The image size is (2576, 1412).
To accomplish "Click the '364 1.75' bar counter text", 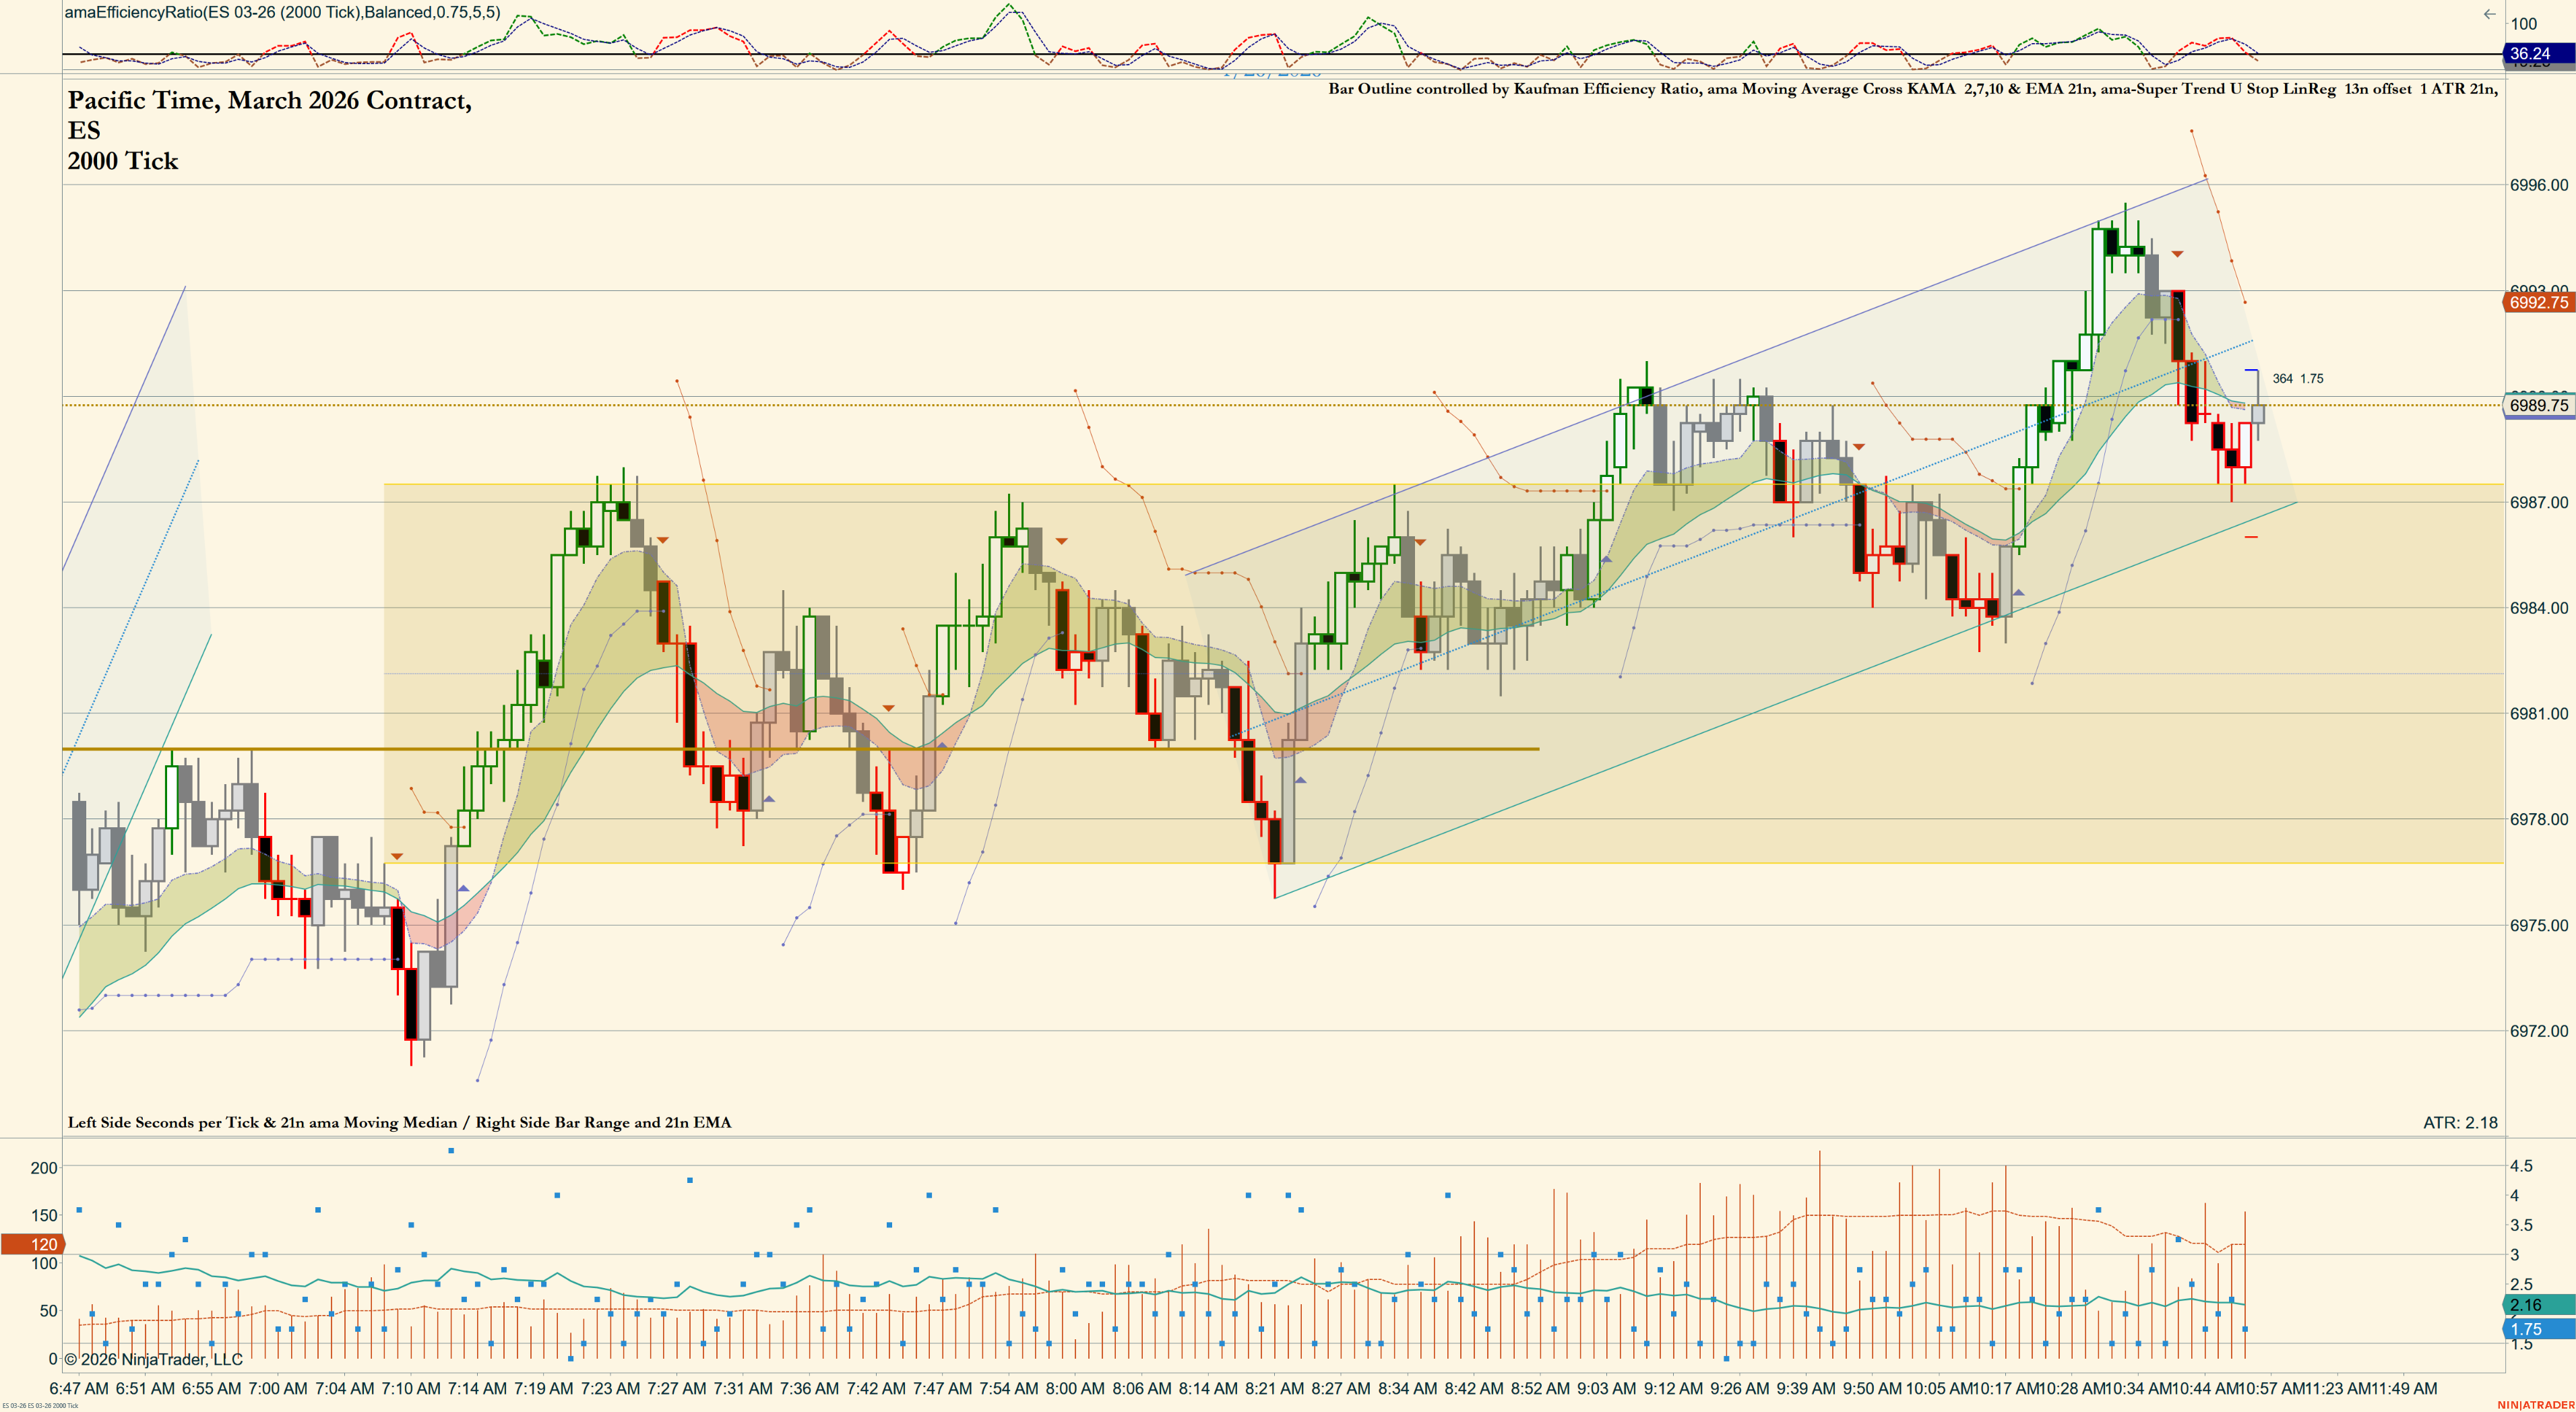I will 2298,379.
